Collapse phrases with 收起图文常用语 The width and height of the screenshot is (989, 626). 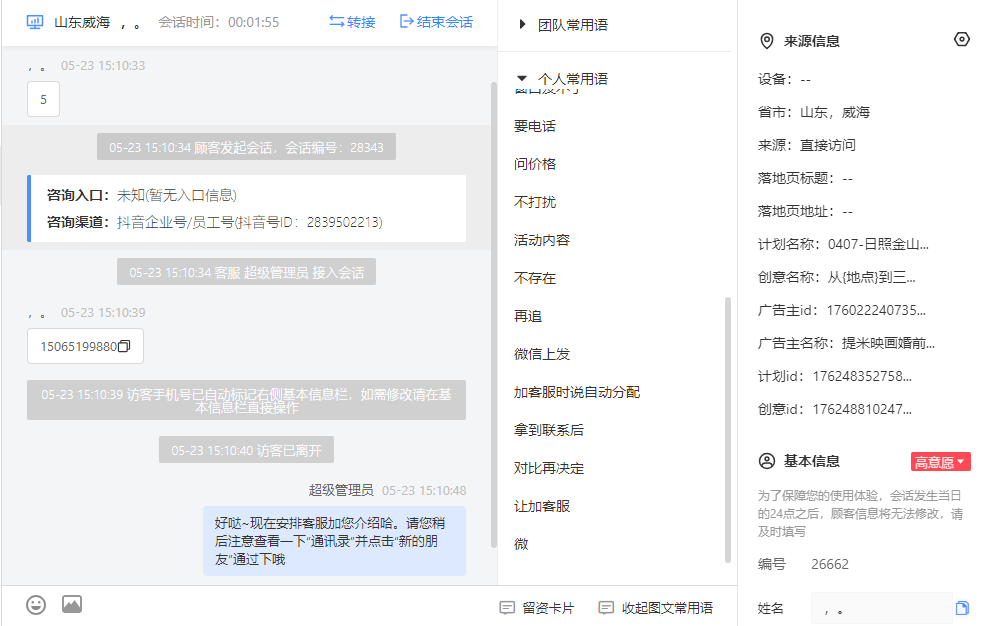point(655,608)
